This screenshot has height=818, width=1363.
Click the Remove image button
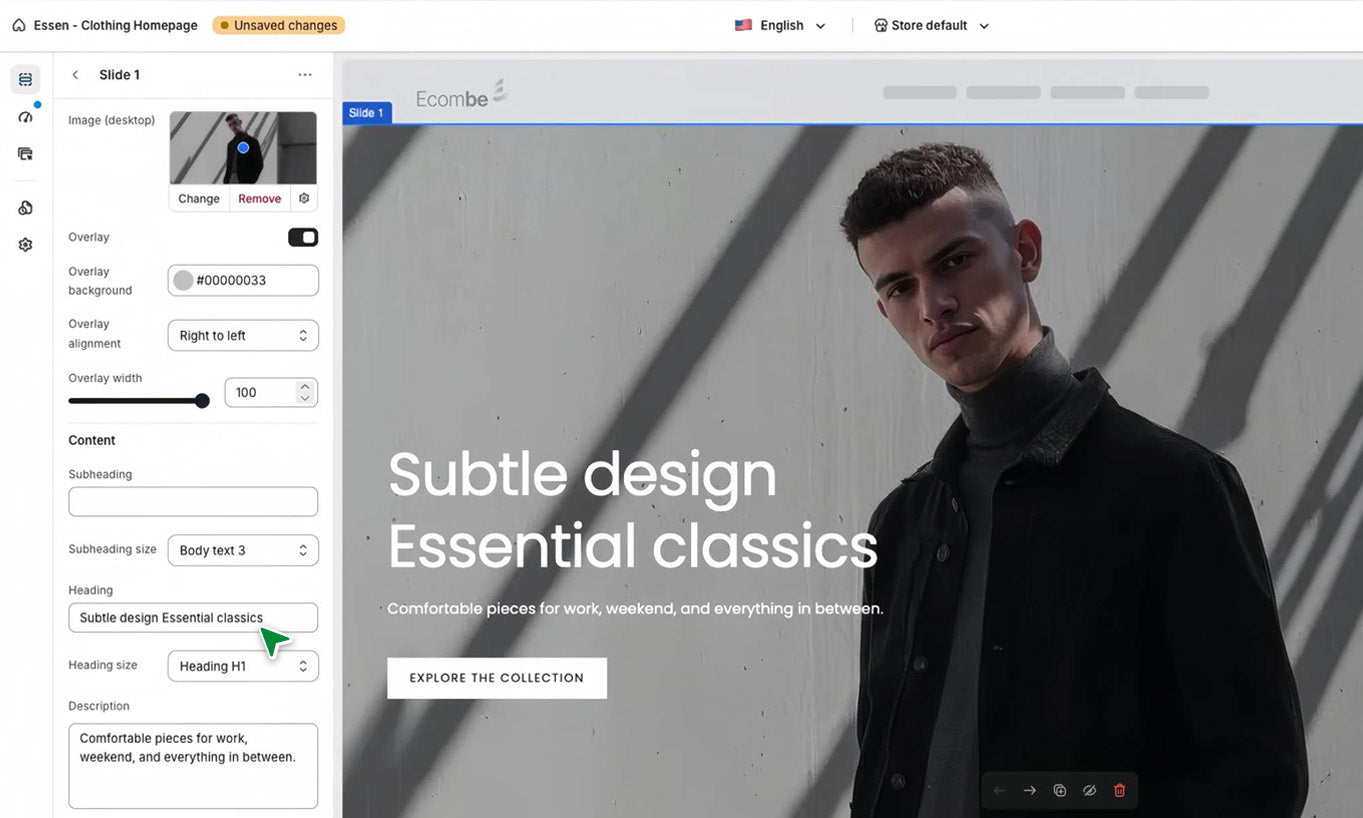259,198
